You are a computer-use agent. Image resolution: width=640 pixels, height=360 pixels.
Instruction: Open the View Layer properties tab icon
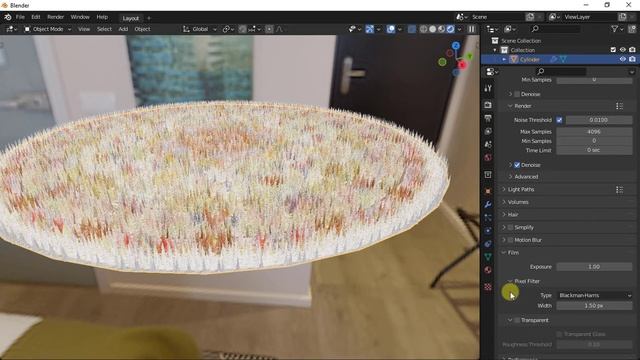pos(488,131)
